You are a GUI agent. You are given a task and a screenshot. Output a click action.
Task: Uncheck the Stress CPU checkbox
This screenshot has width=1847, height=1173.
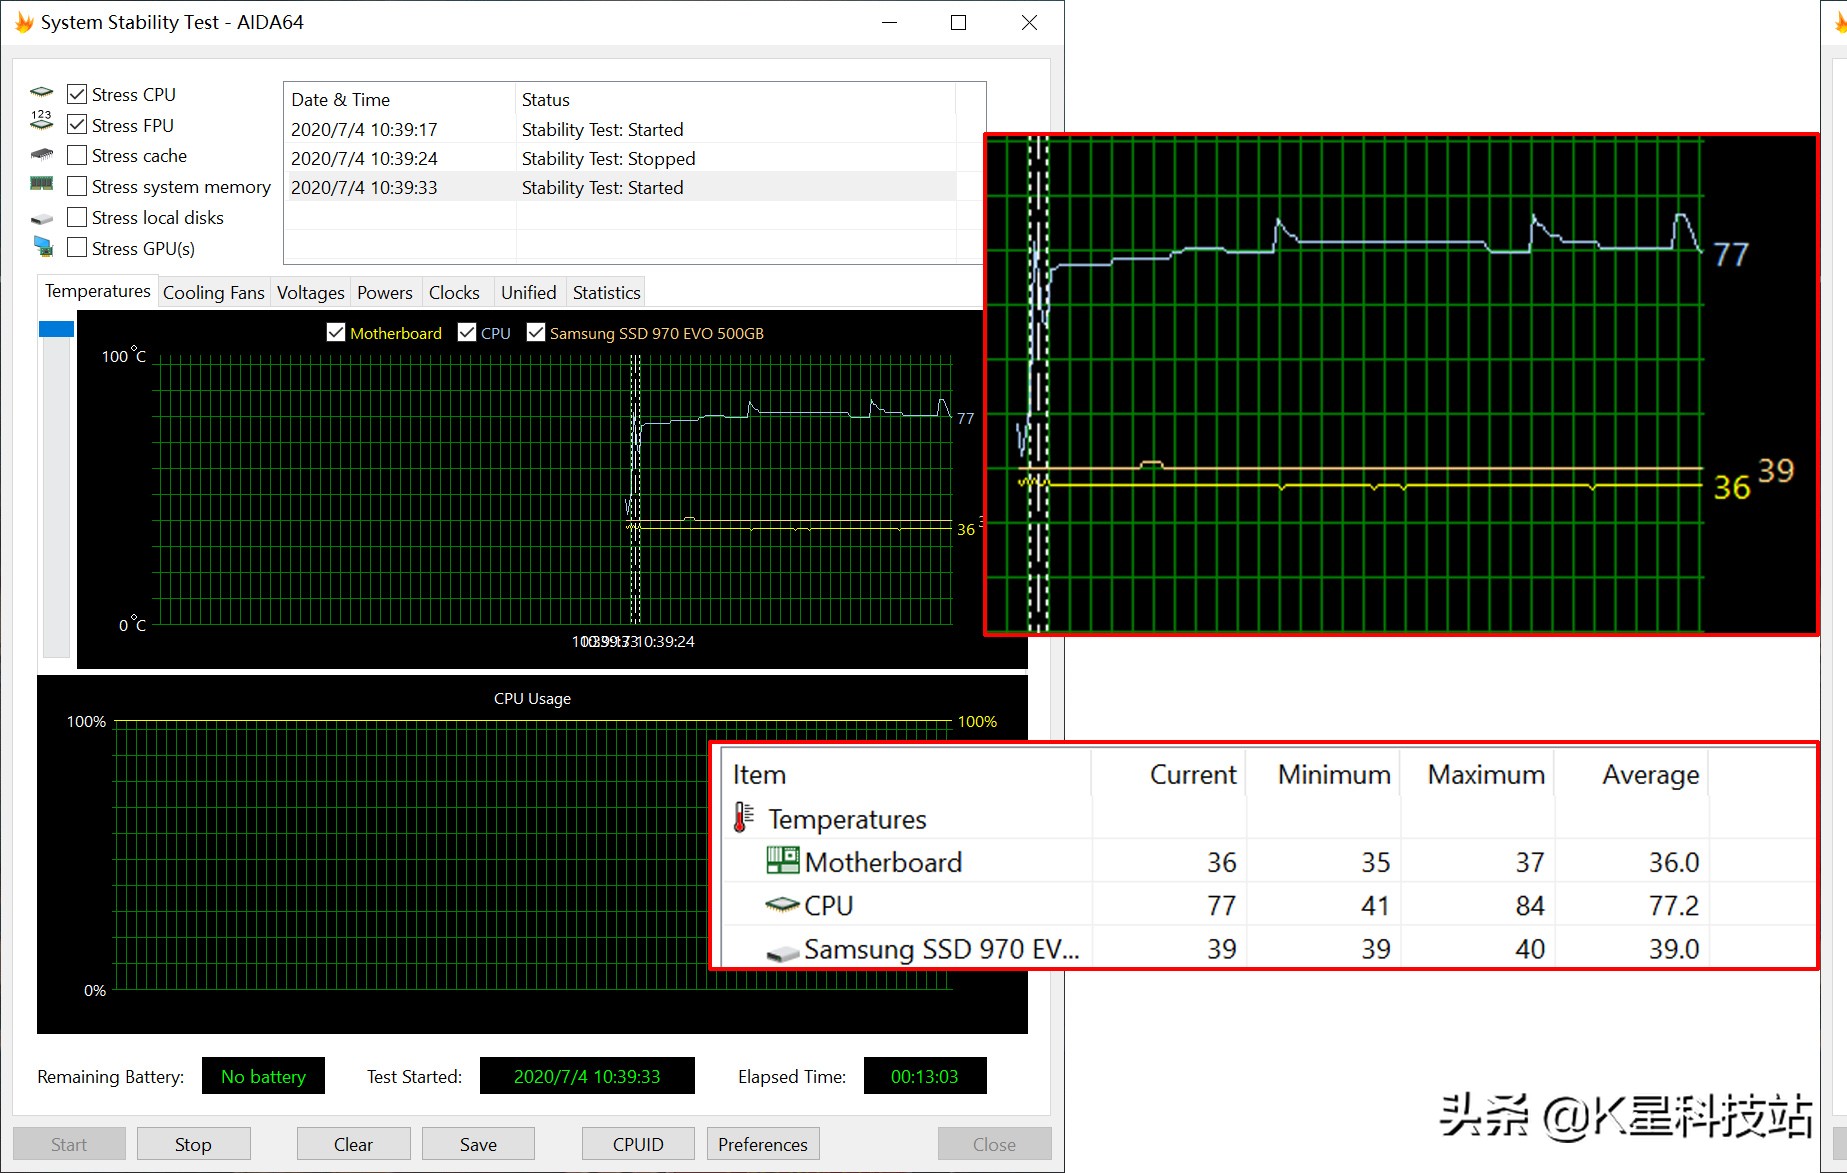click(77, 94)
